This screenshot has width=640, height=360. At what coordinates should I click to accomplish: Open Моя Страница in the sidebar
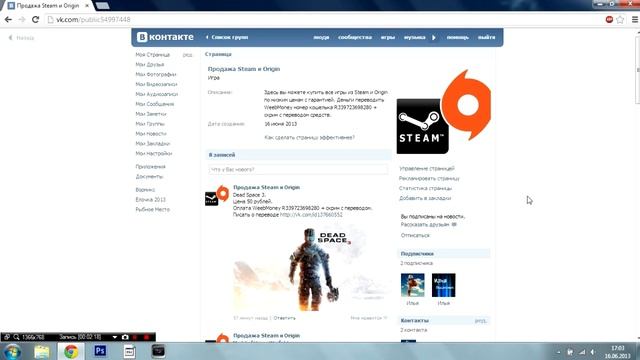tap(153, 55)
